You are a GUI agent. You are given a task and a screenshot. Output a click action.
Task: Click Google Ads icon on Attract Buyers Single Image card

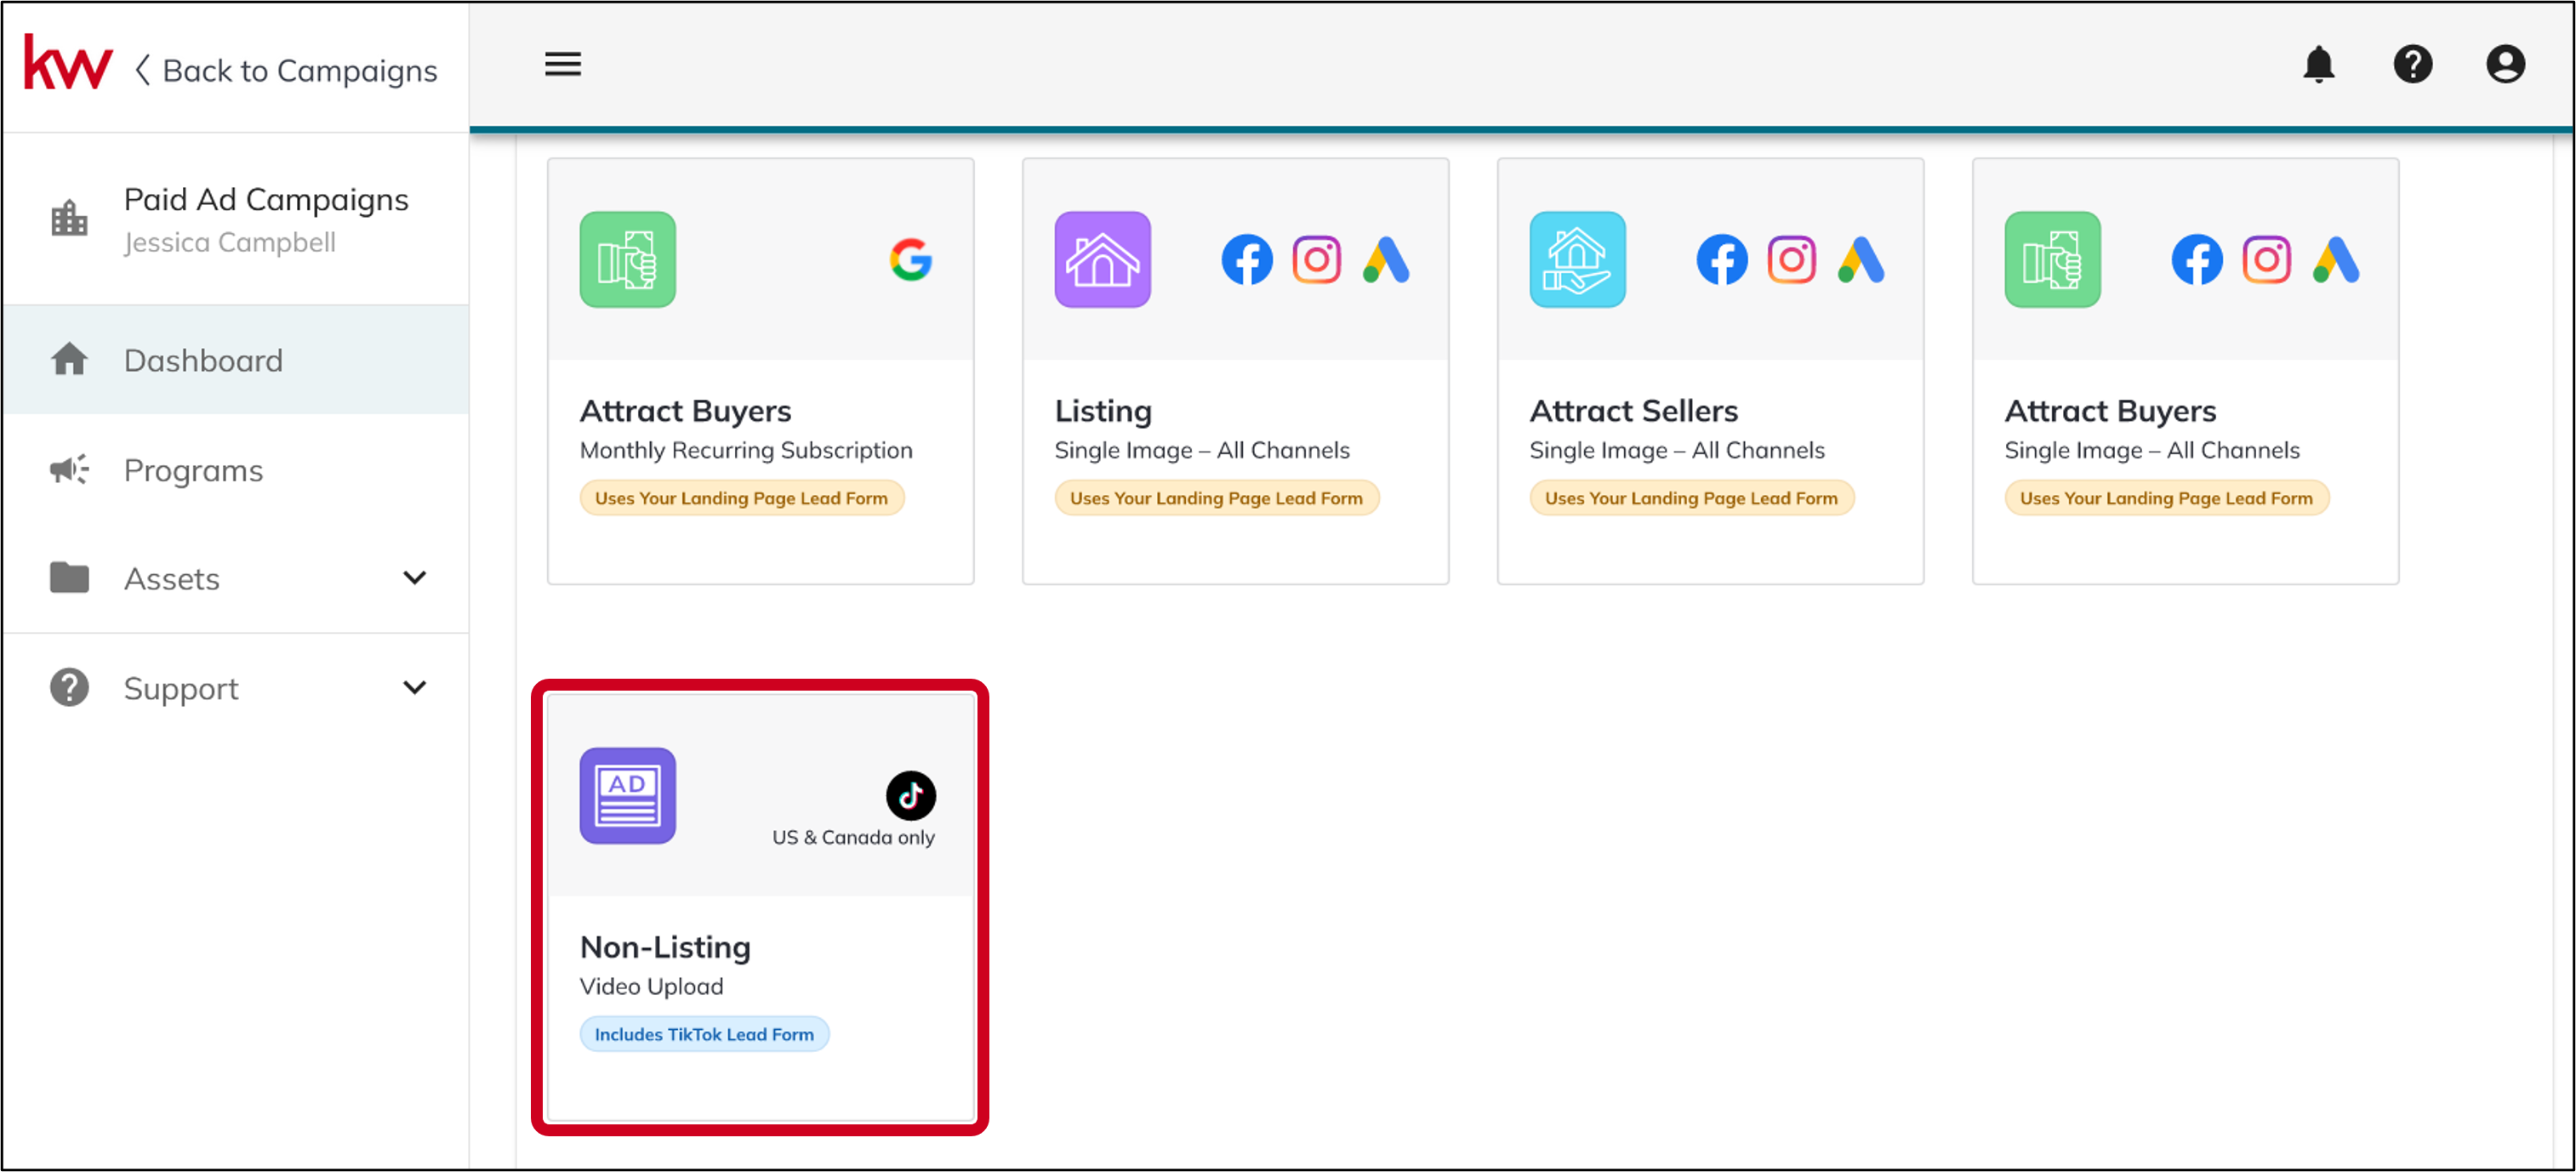[x=2336, y=260]
